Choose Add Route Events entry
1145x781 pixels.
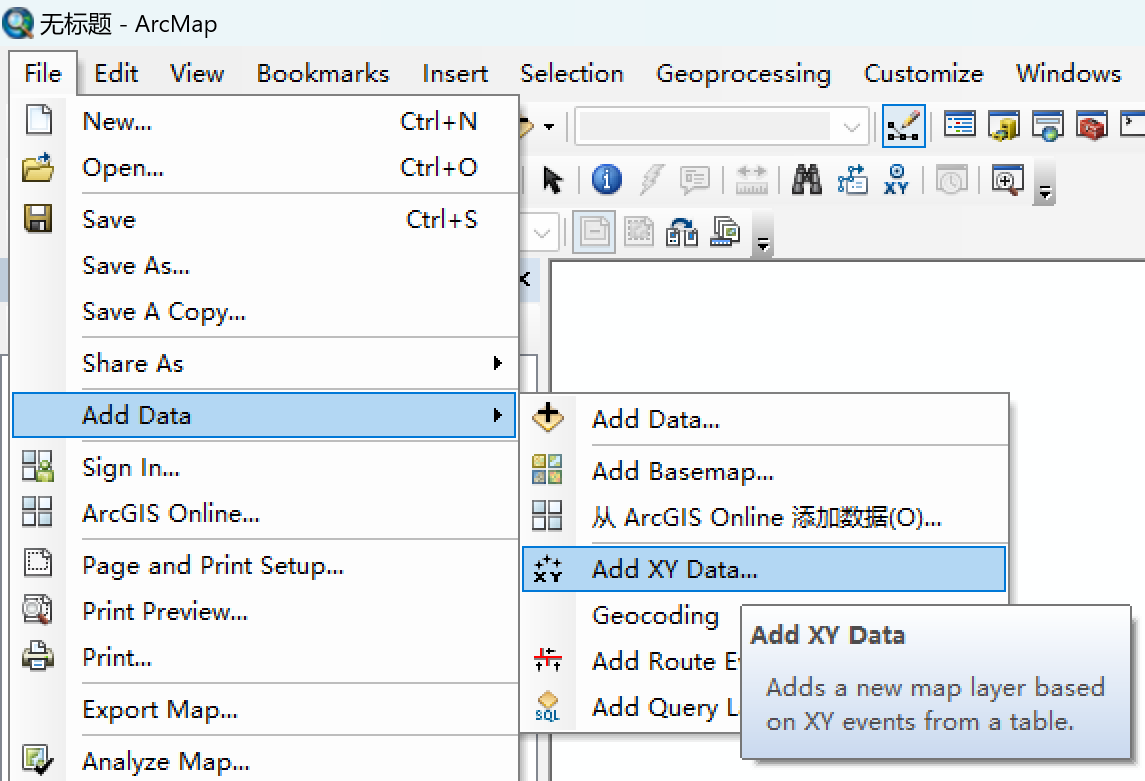(x=665, y=661)
